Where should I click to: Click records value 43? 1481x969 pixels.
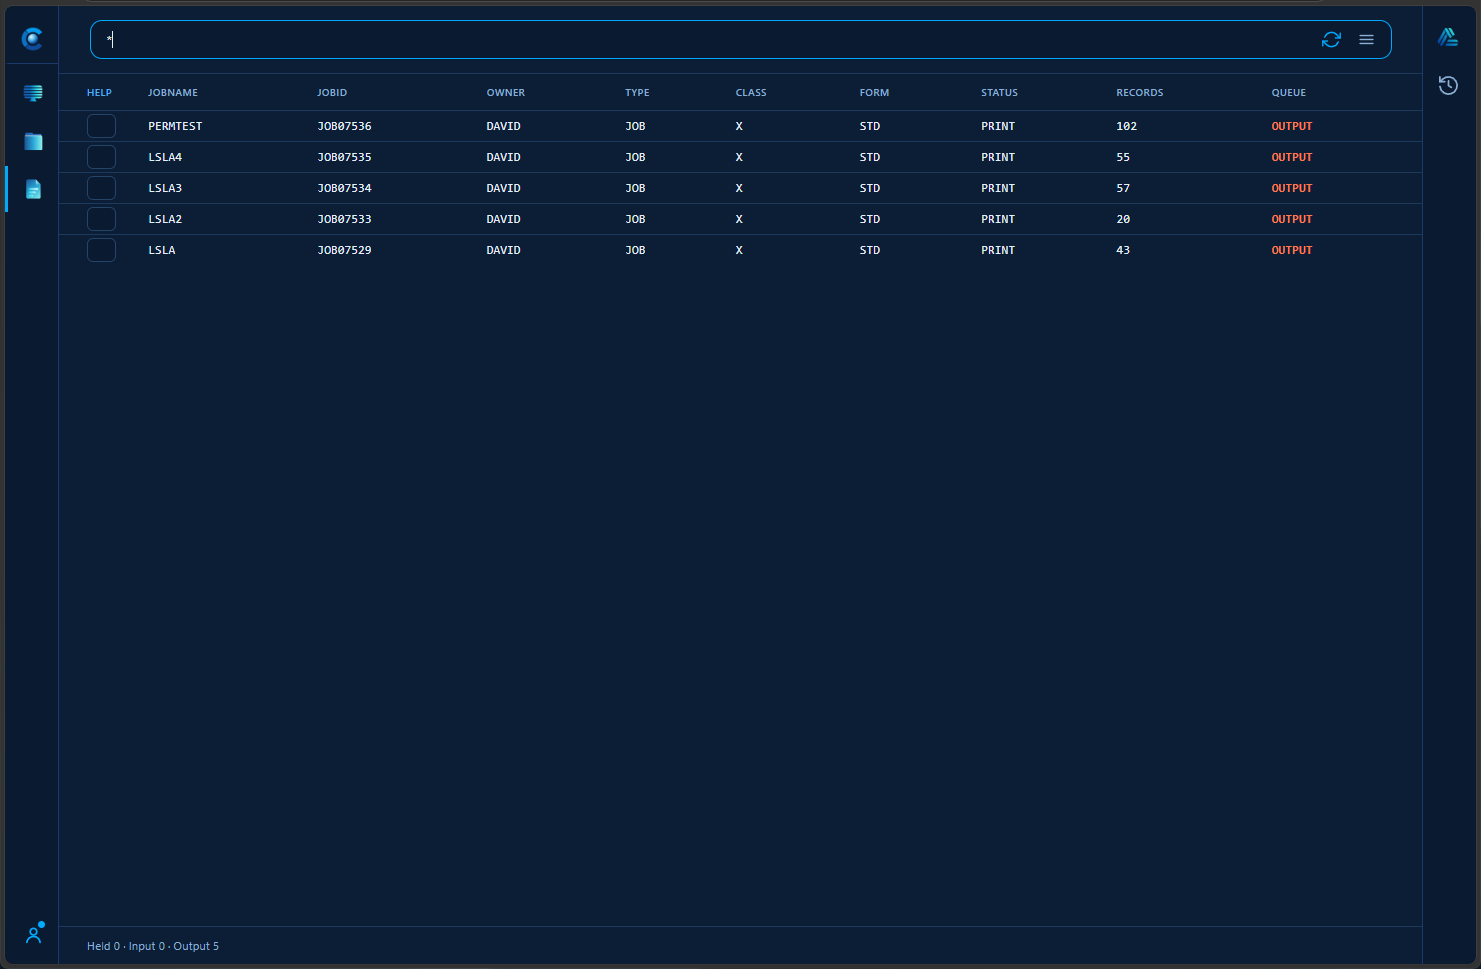1123,250
